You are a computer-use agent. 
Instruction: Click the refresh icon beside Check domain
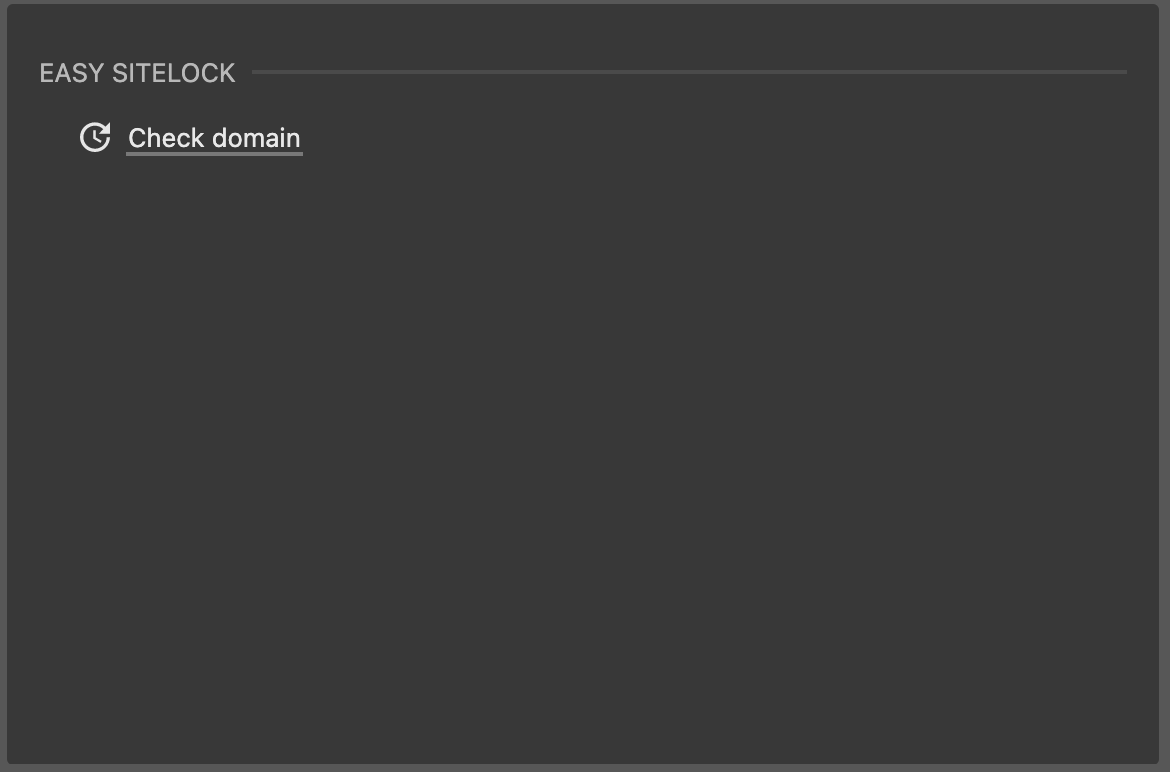coord(95,137)
